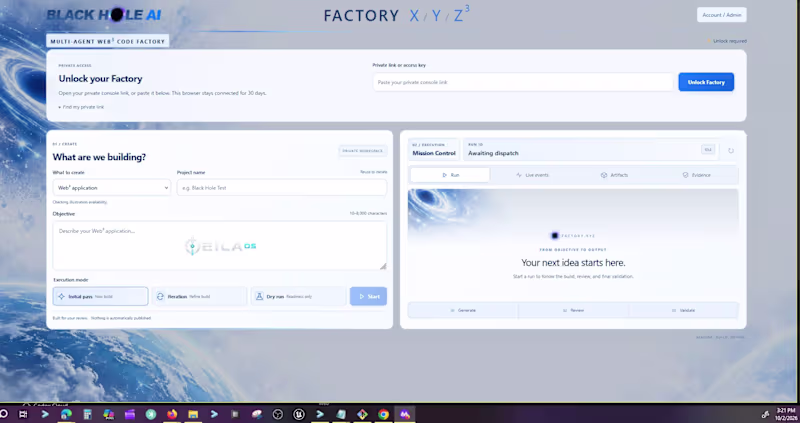Select the Dry run execution mode
This screenshot has width=800, height=423.
(x=298, y=296)
